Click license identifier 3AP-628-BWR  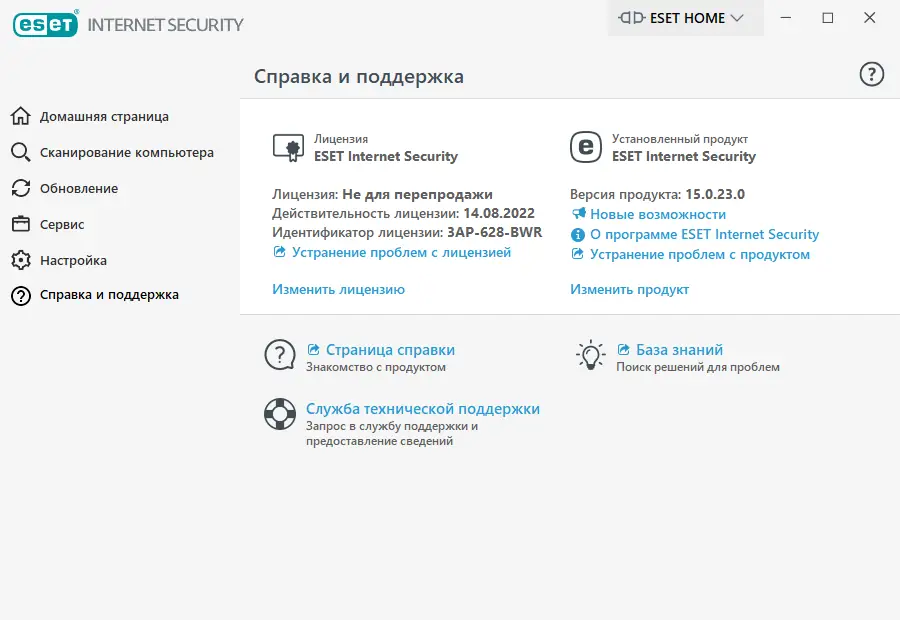[494, 232]
